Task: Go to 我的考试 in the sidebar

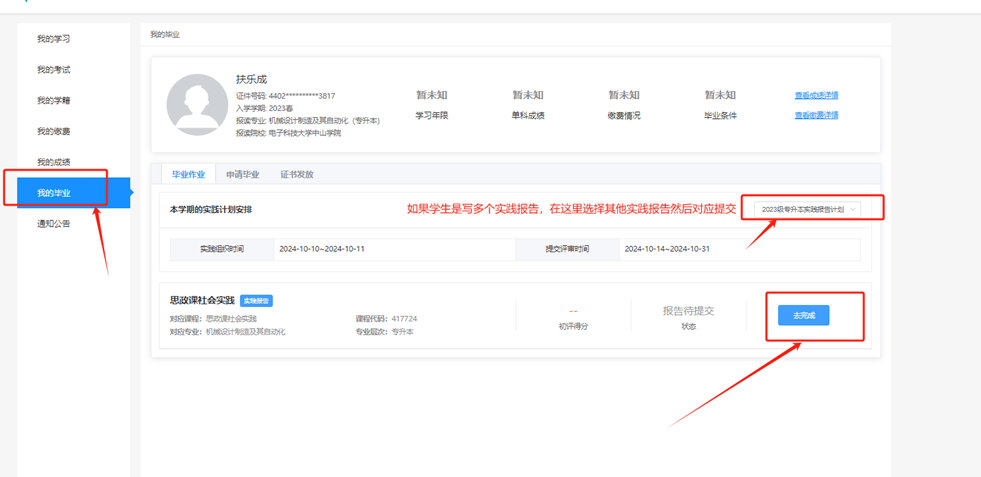Action: coord(54,70)
